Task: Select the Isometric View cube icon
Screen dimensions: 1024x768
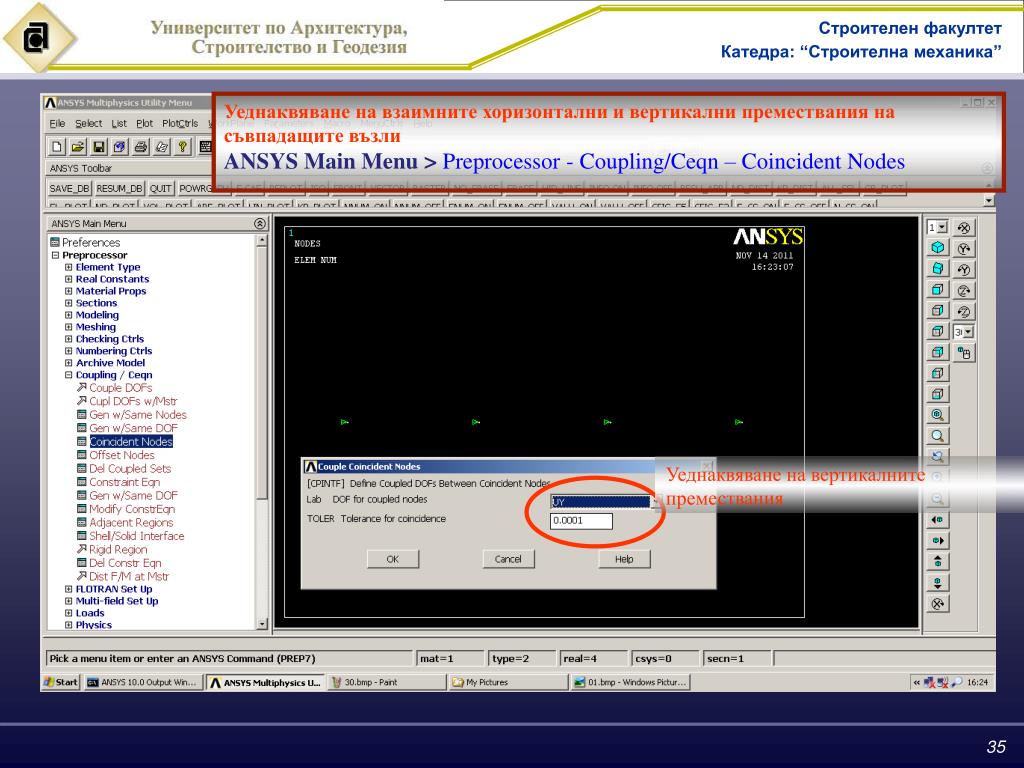Action: (938, 248)
